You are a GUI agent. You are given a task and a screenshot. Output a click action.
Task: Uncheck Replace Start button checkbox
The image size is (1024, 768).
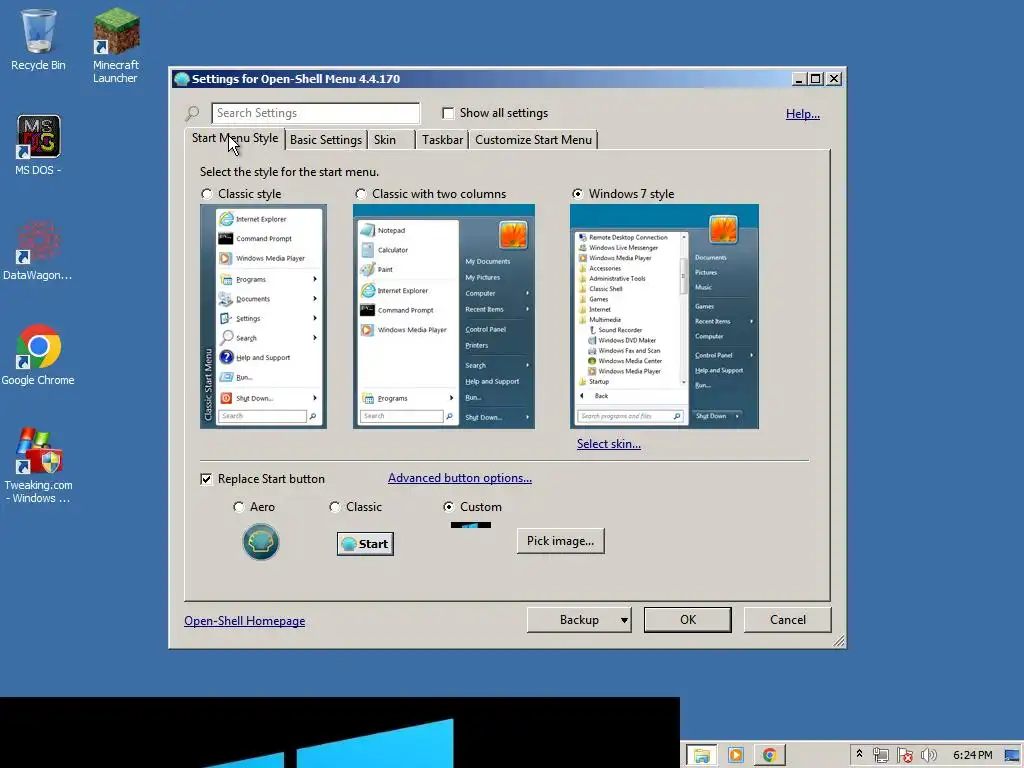206,479
